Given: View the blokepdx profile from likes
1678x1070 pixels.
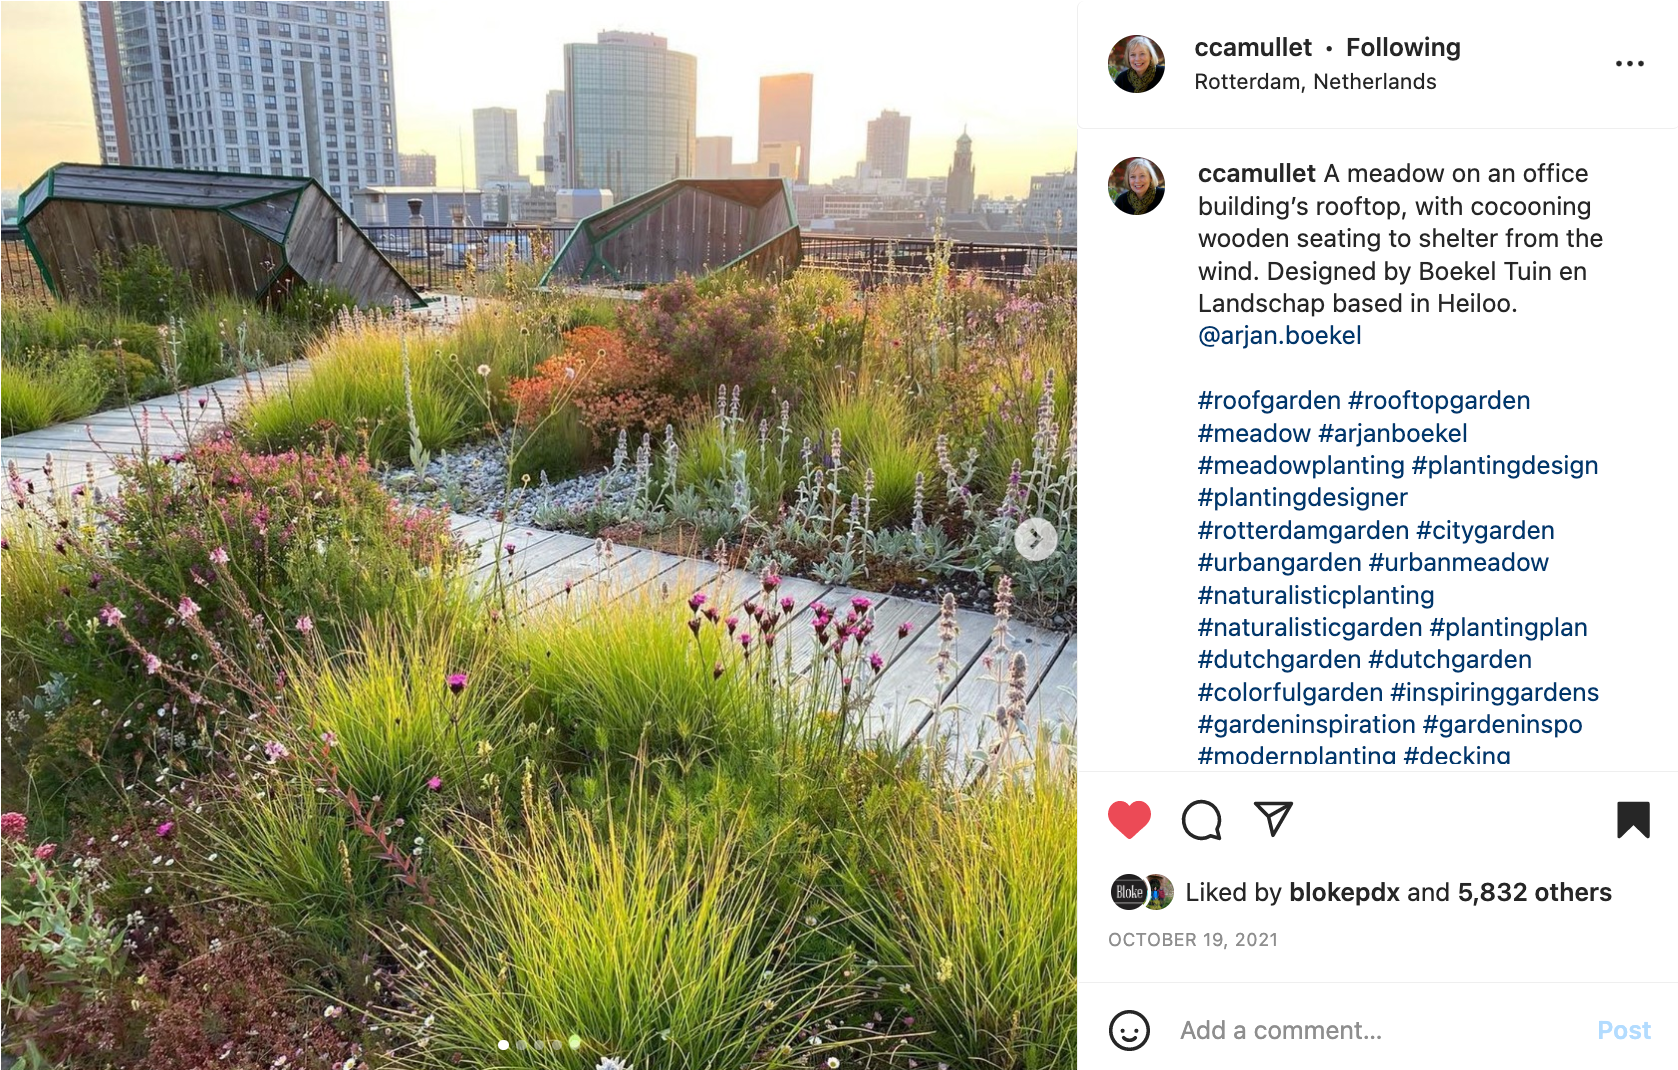Looking at the screenshot, I should tap(1344, 892).
